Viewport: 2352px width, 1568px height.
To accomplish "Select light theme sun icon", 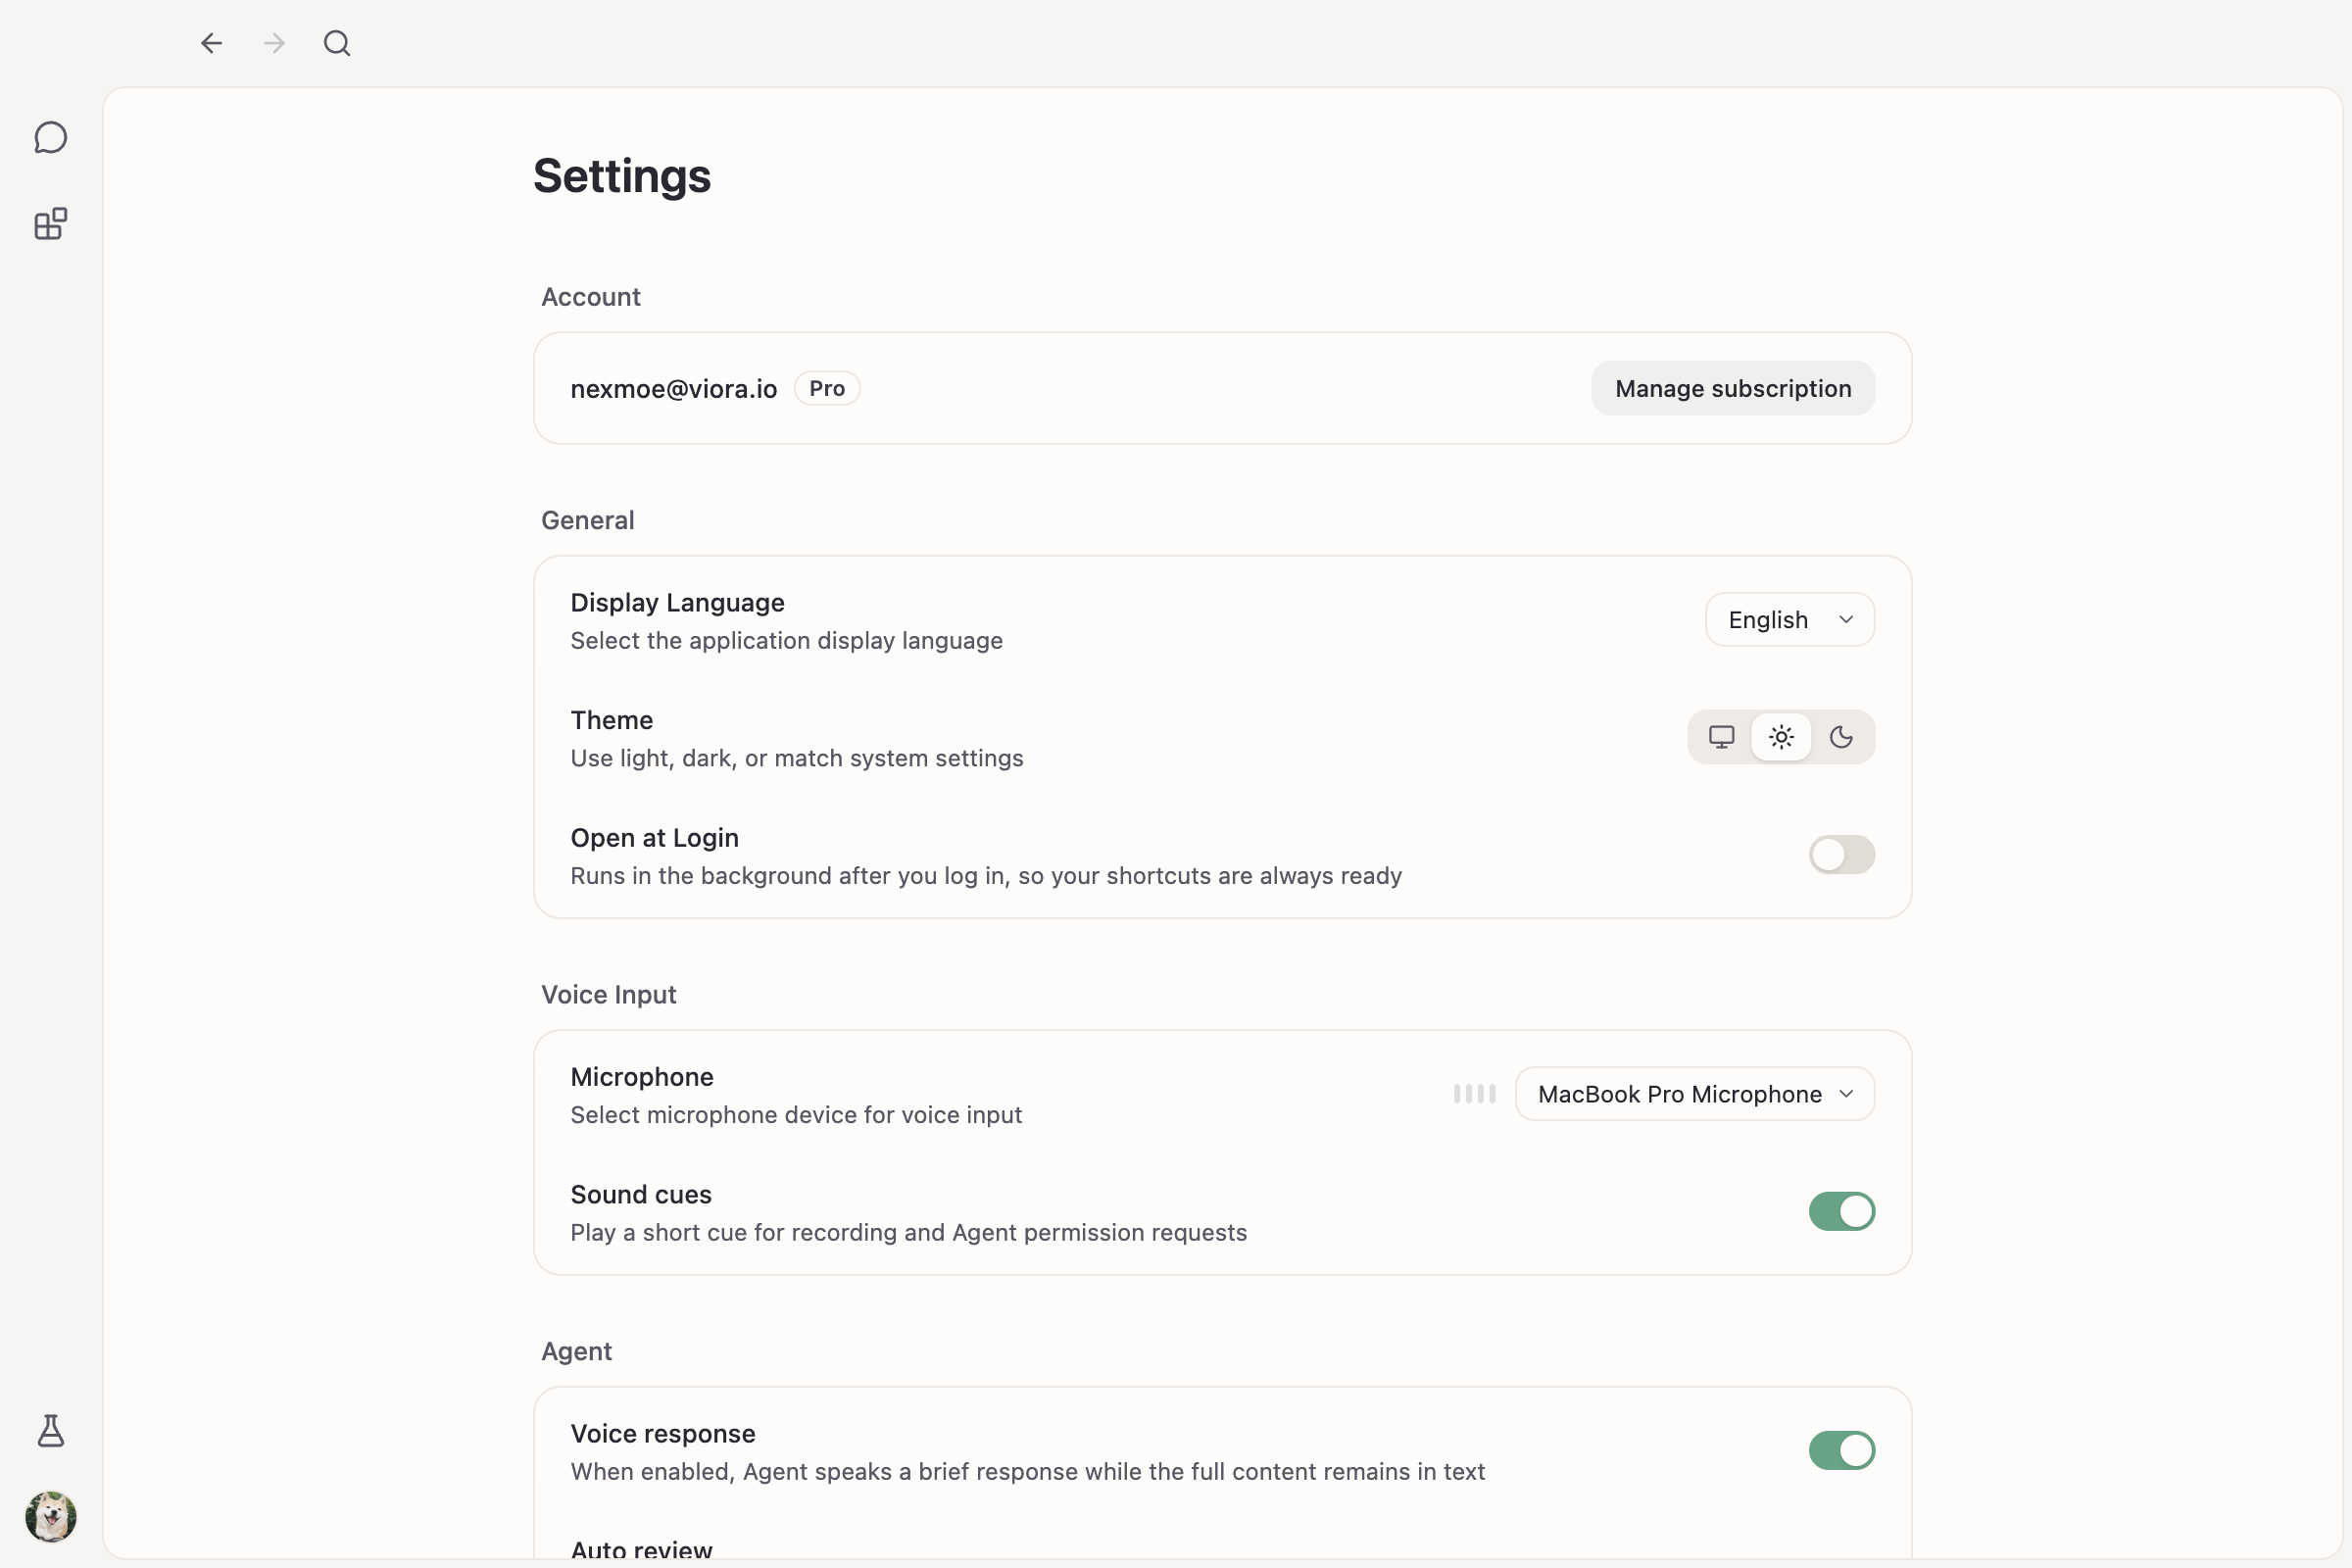I will tap(1781, 737).
